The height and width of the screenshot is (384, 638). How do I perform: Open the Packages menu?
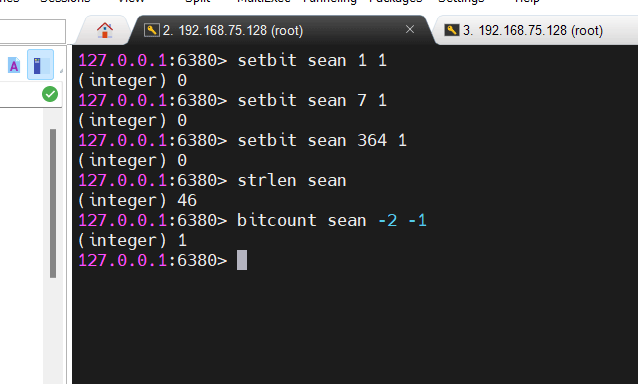pos(396,1)
